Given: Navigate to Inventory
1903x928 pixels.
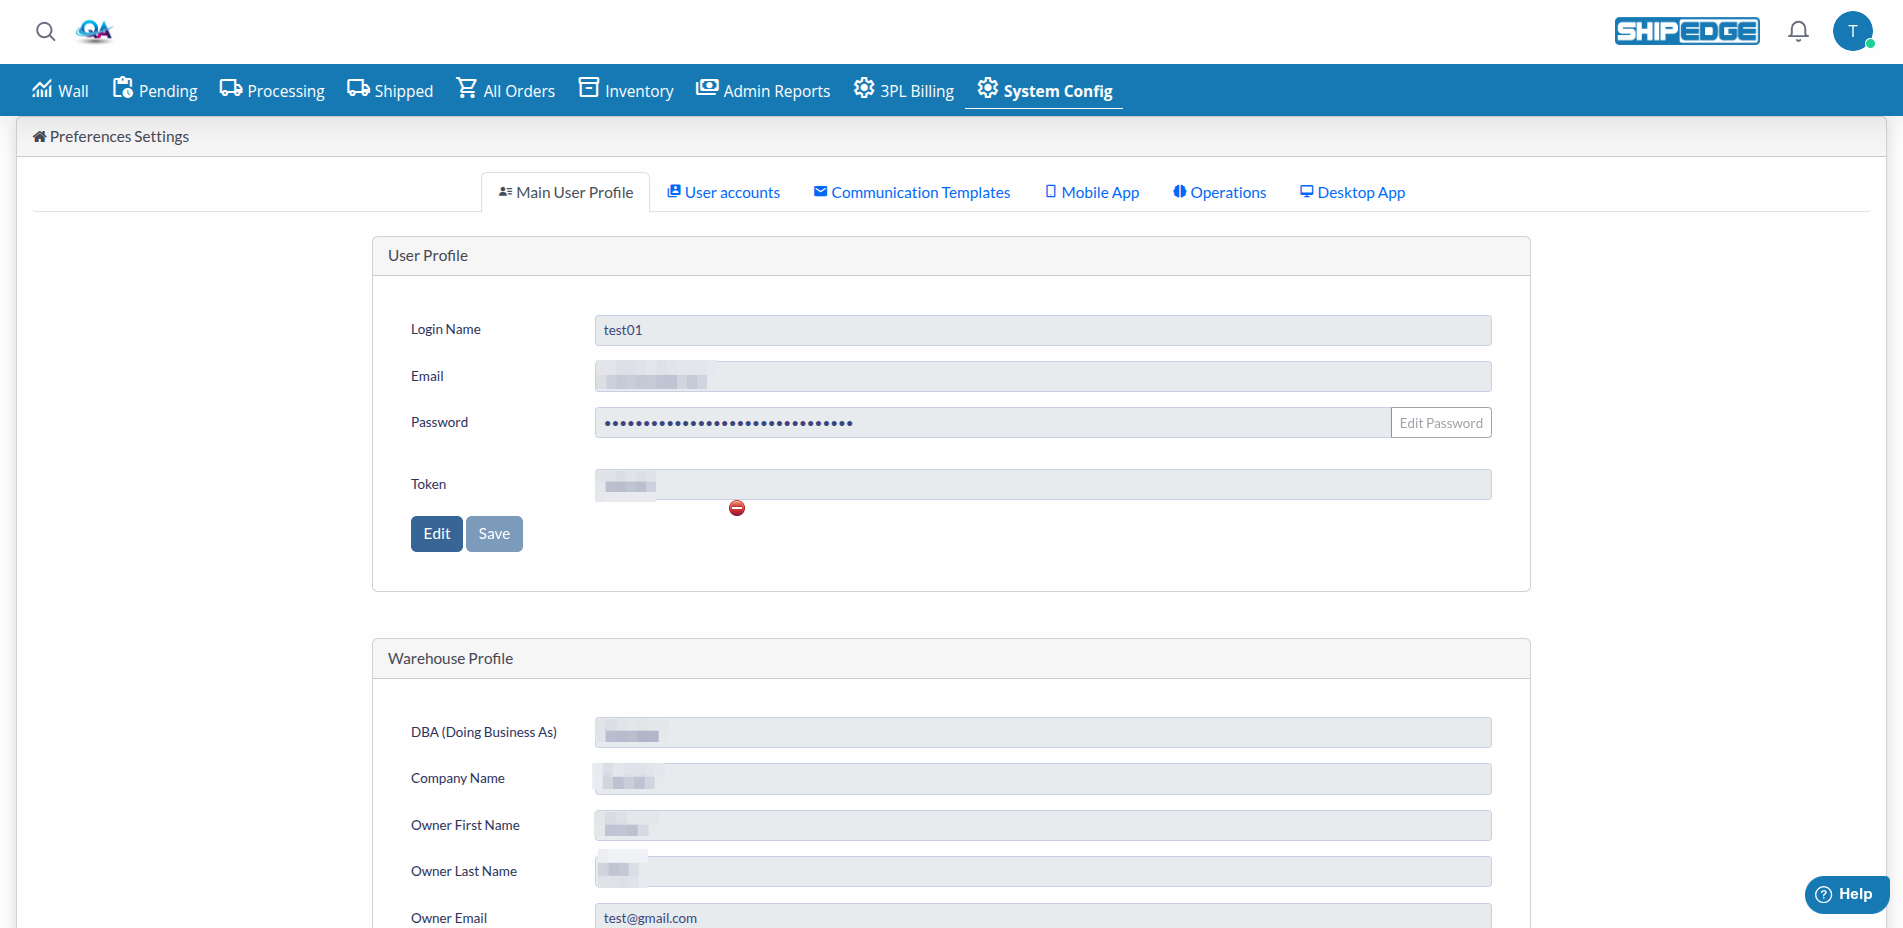Looking at the screenshot, I should (x=626, y=90).
